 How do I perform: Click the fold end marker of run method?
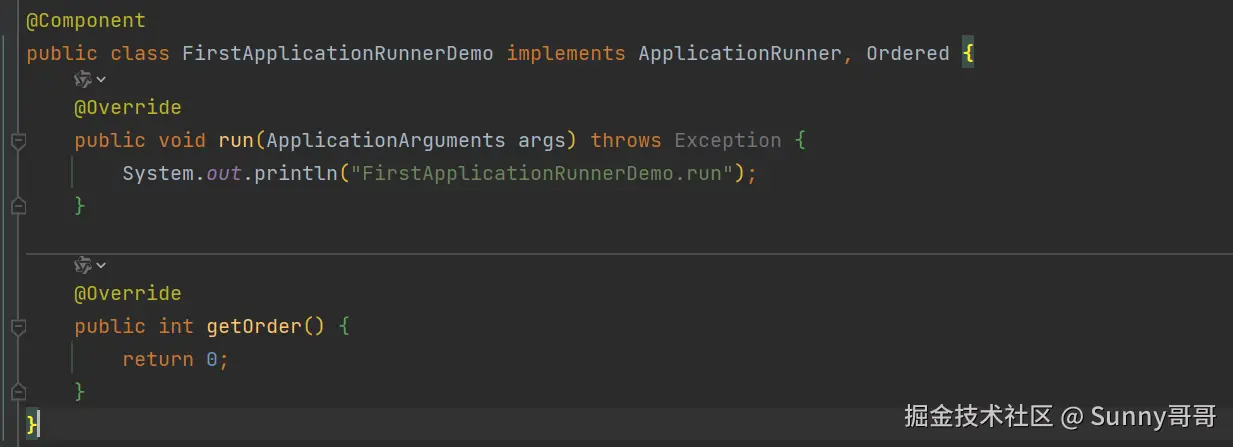pyautogui.click(x=17, y=205)
